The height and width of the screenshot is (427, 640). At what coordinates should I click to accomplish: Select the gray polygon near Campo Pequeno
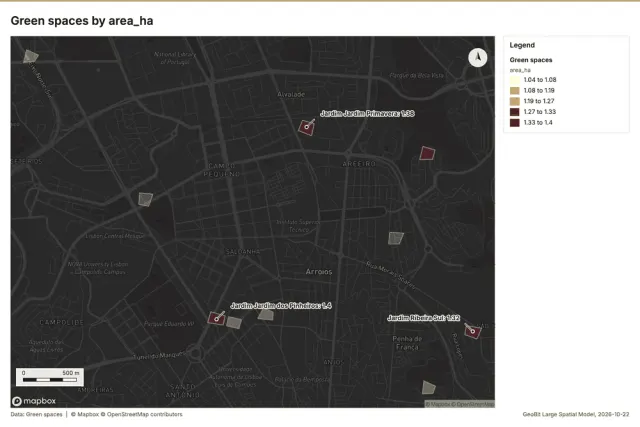pyautogui.click(x=145, y=199)
